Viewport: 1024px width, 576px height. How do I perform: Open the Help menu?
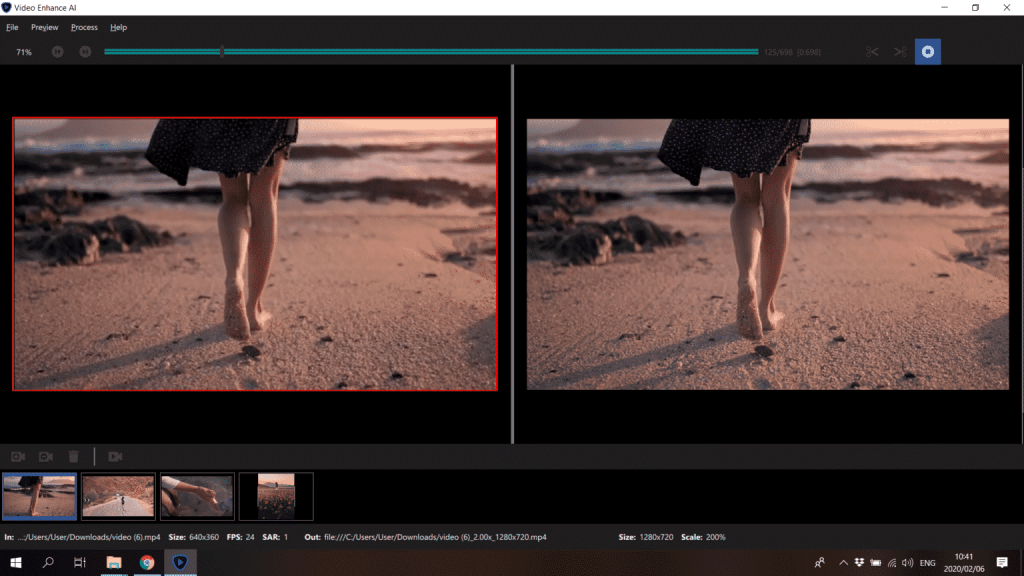118,27
